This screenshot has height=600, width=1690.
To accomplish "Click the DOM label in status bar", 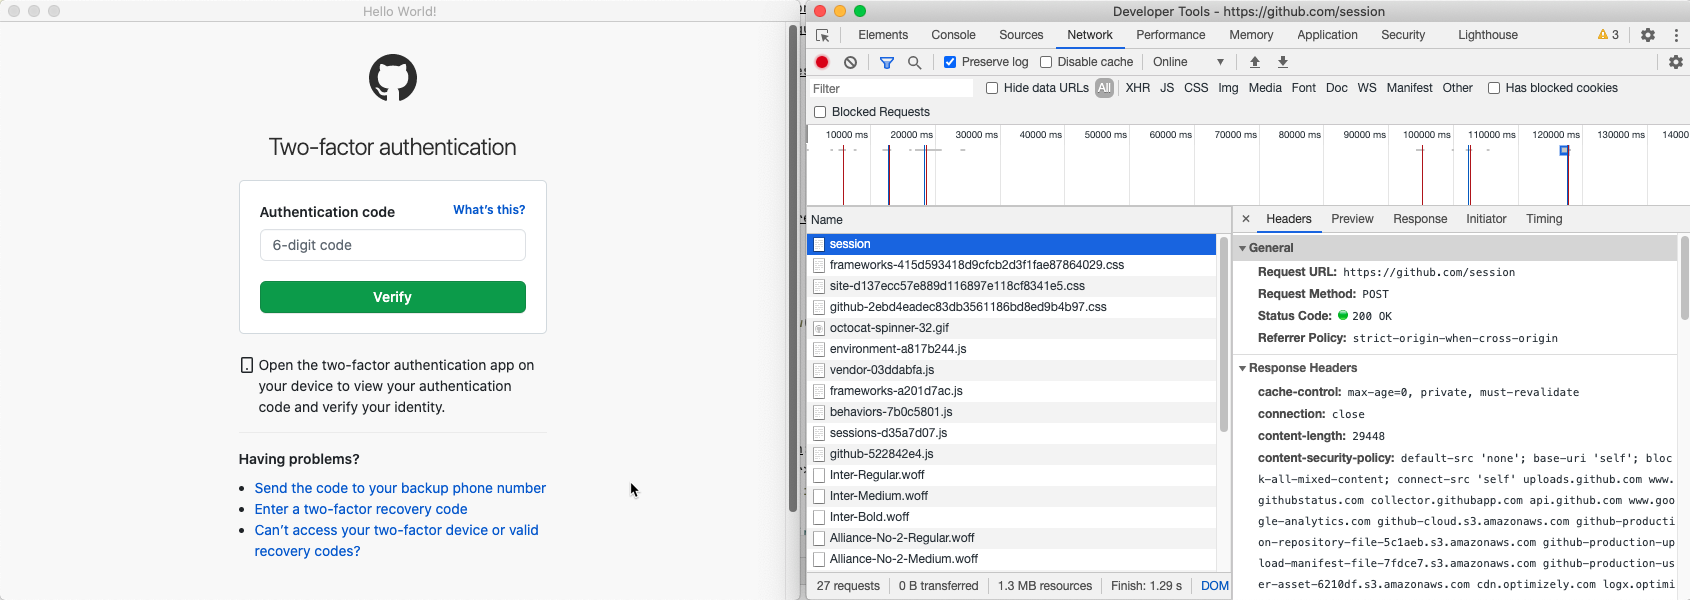I will 1215,586.
